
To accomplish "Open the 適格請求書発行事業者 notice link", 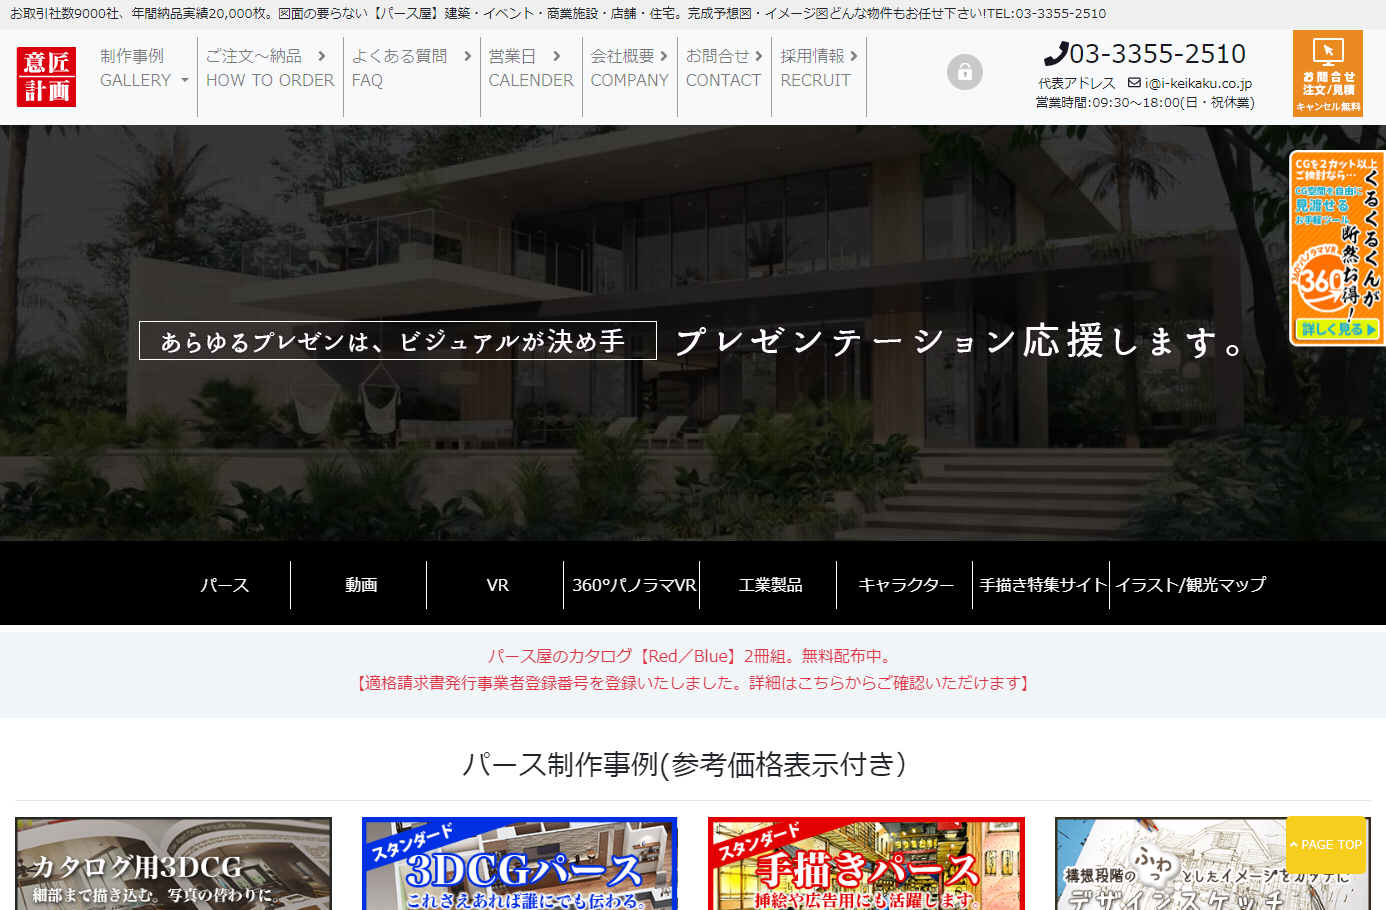I will [692, 683].
